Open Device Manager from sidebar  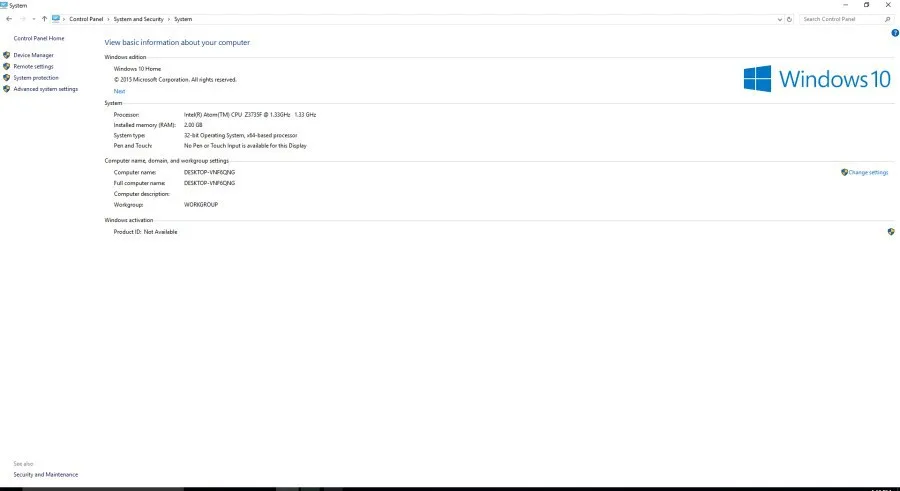click(x=33, y=55)
